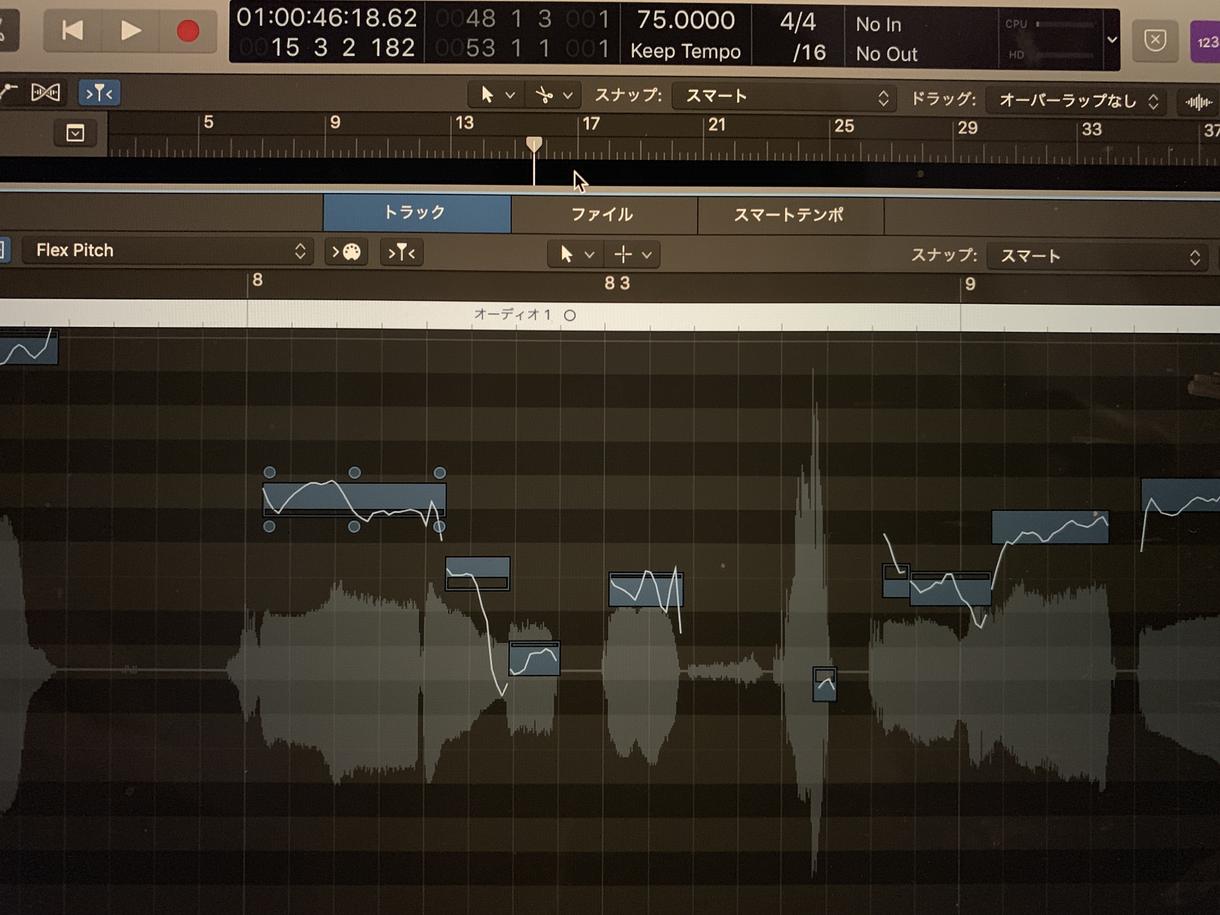Open the Keep Tempo mode menu
The height and width of the screenshot is (915, 1220).
[x=686, y=51]
